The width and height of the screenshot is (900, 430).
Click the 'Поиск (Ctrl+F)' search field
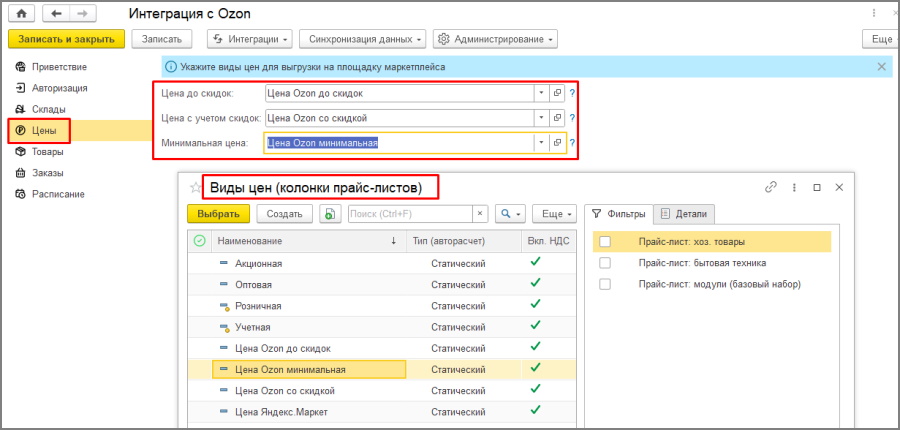pos(410,214)
